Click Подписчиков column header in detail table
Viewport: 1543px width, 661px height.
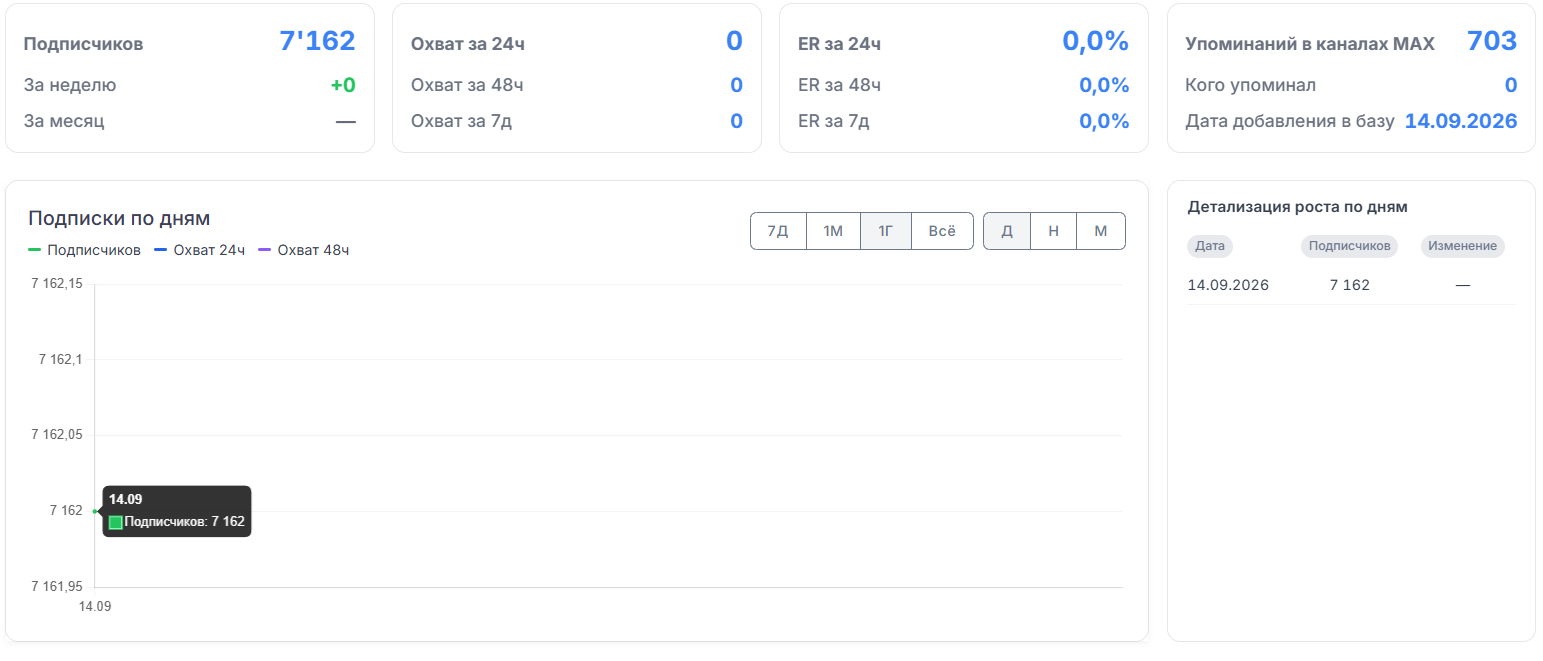[x=1349, y=246]
